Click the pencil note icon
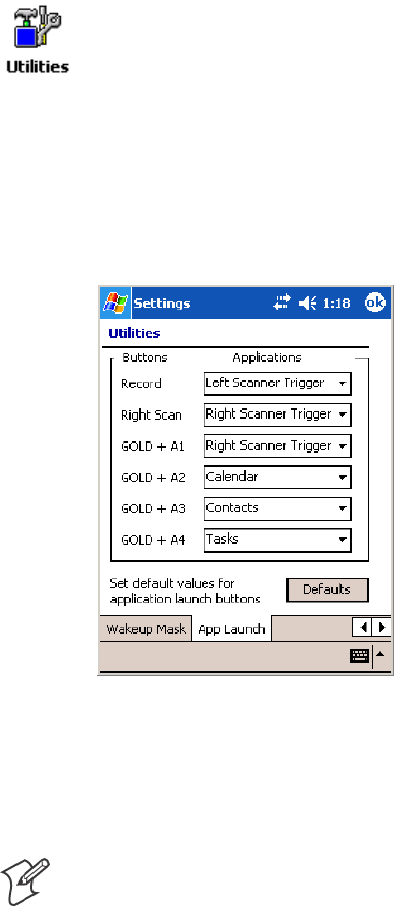Screen dimensions: 394x906 (x=24, y=882)
